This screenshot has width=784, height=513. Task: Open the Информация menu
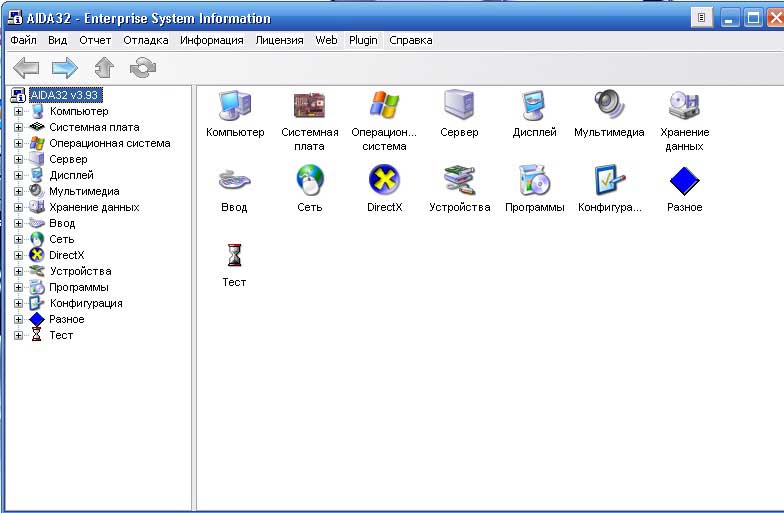tap(212, 40)
